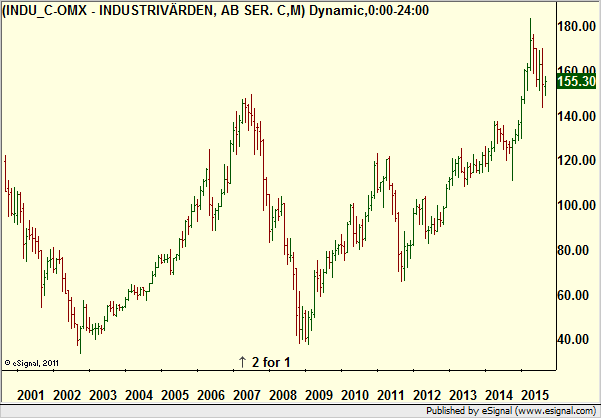Click the chart title INDU_C-OMX INDUSTRIVÄRDEN
The height and width of the screenshot is (418, 601).
coord(215,11)
